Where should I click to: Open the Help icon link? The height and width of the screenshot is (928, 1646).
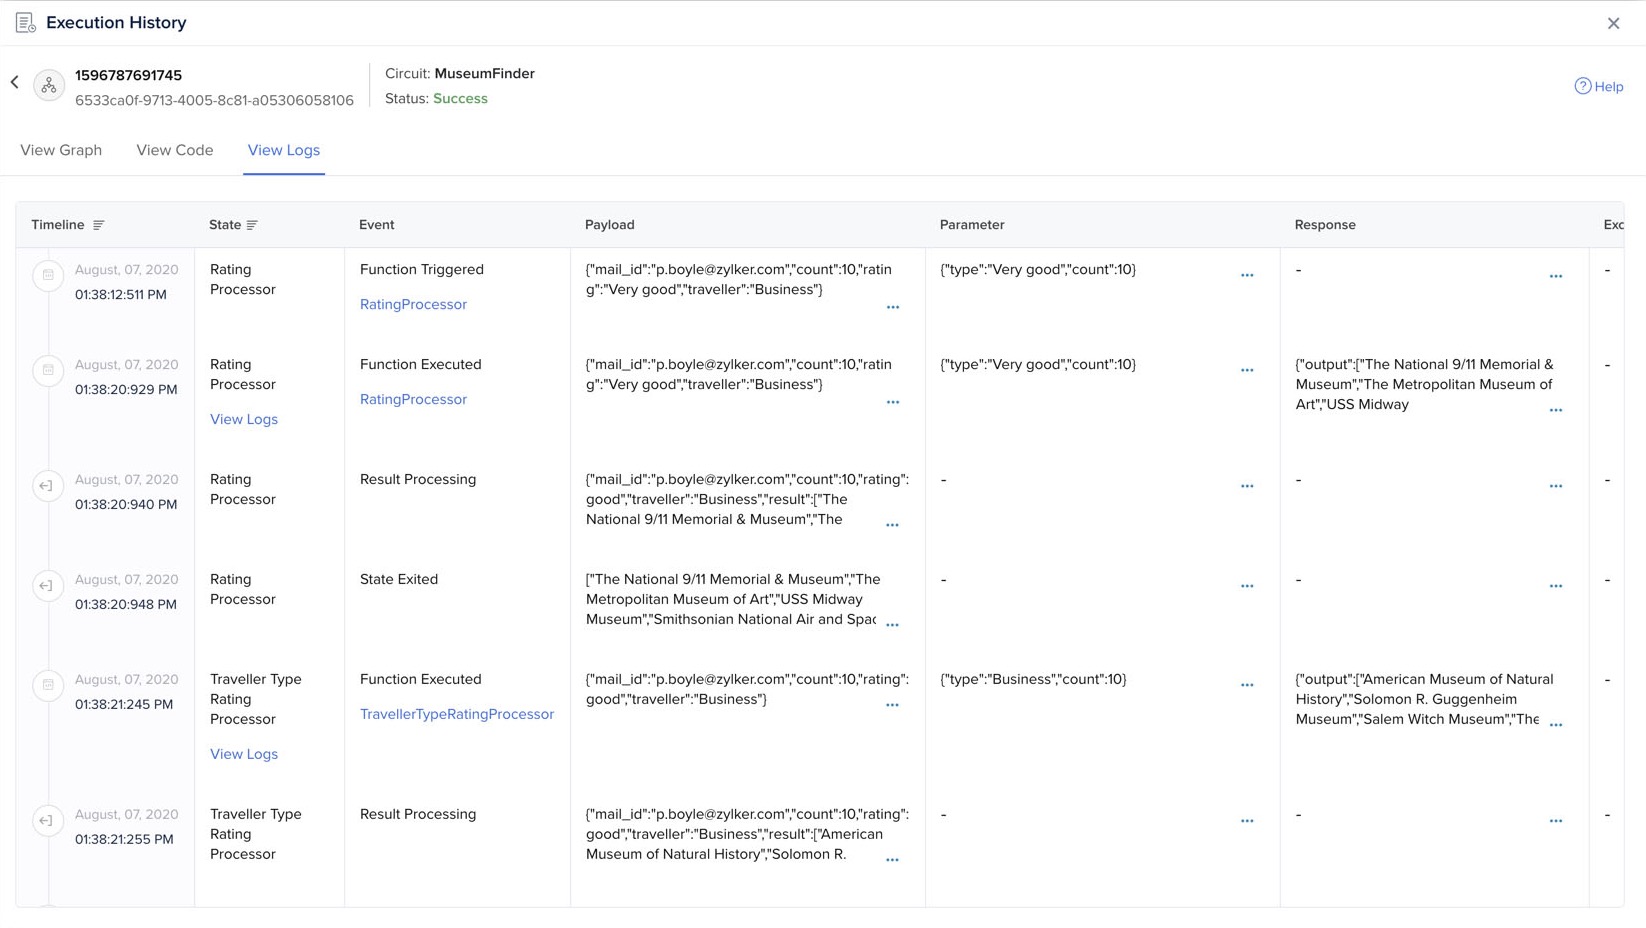1582,86
